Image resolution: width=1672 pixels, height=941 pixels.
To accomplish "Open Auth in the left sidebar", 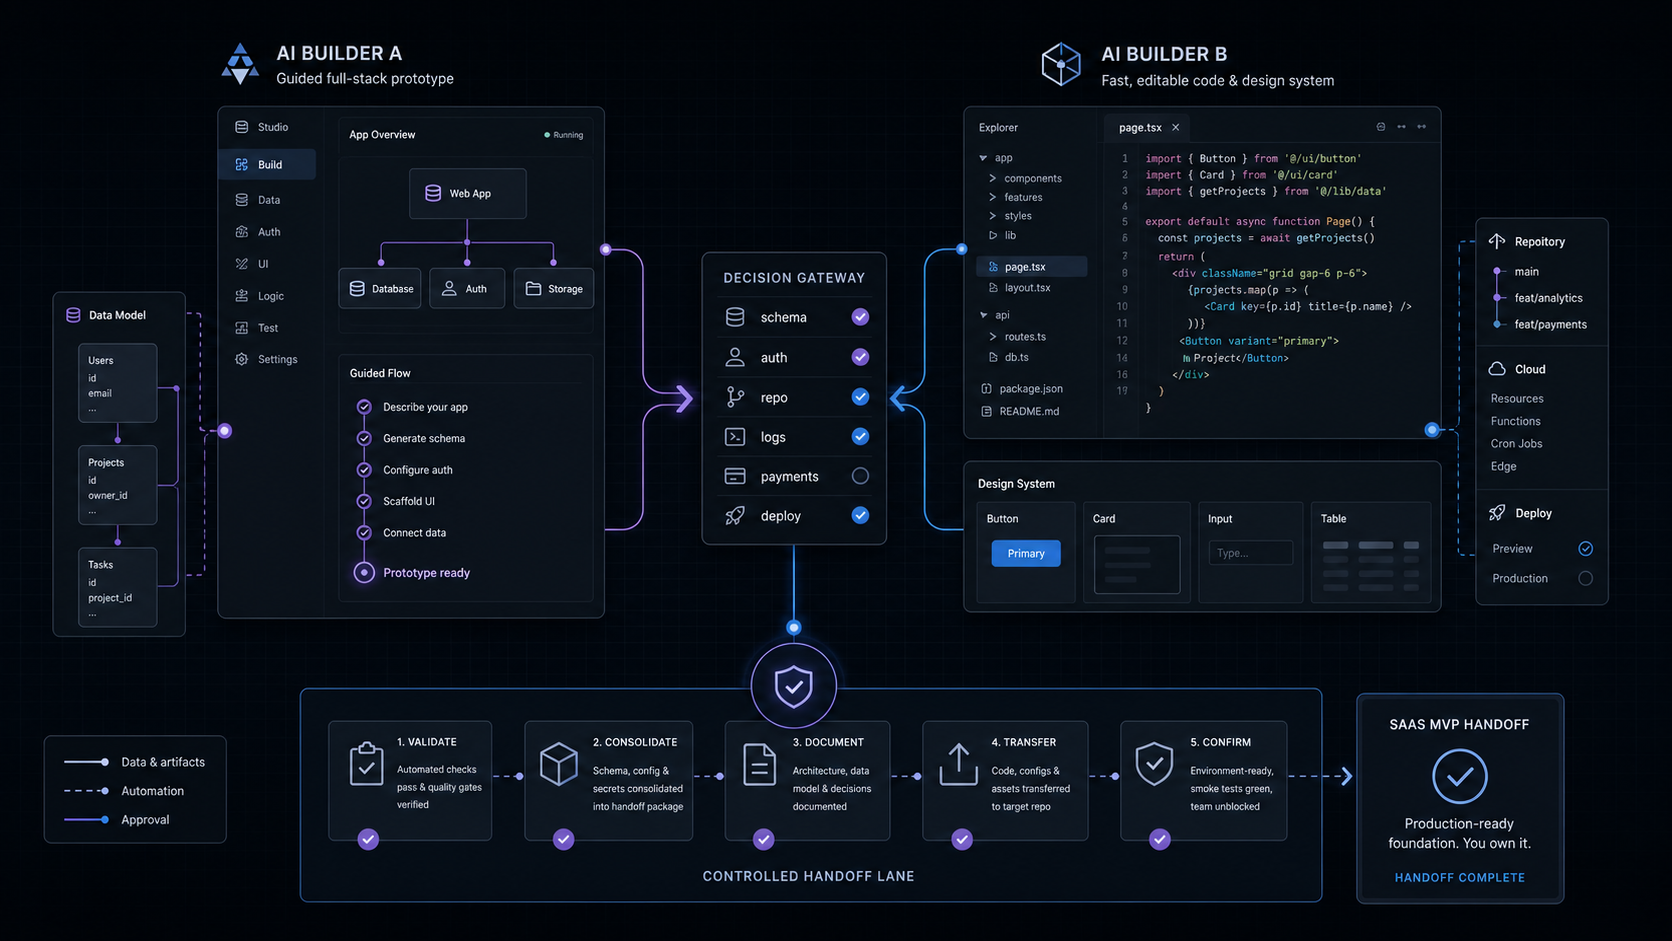I will pos(258,232).
